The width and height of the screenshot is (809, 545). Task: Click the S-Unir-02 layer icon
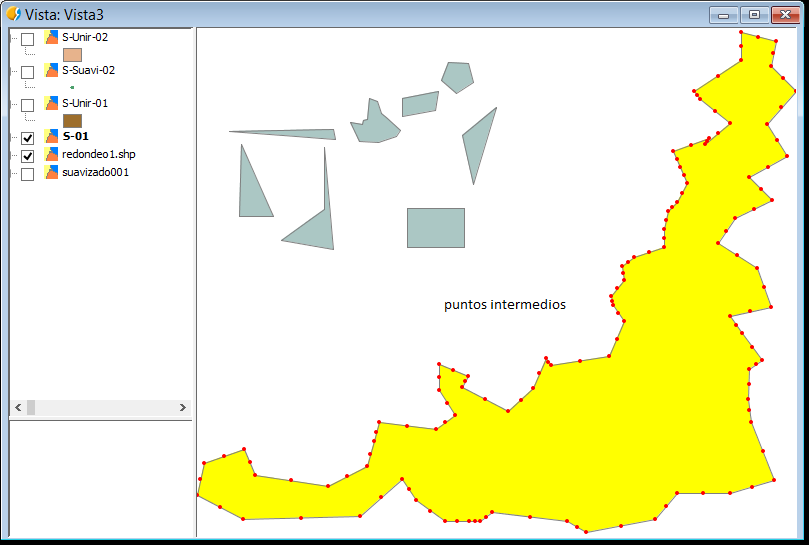click(x=52, y=38)
